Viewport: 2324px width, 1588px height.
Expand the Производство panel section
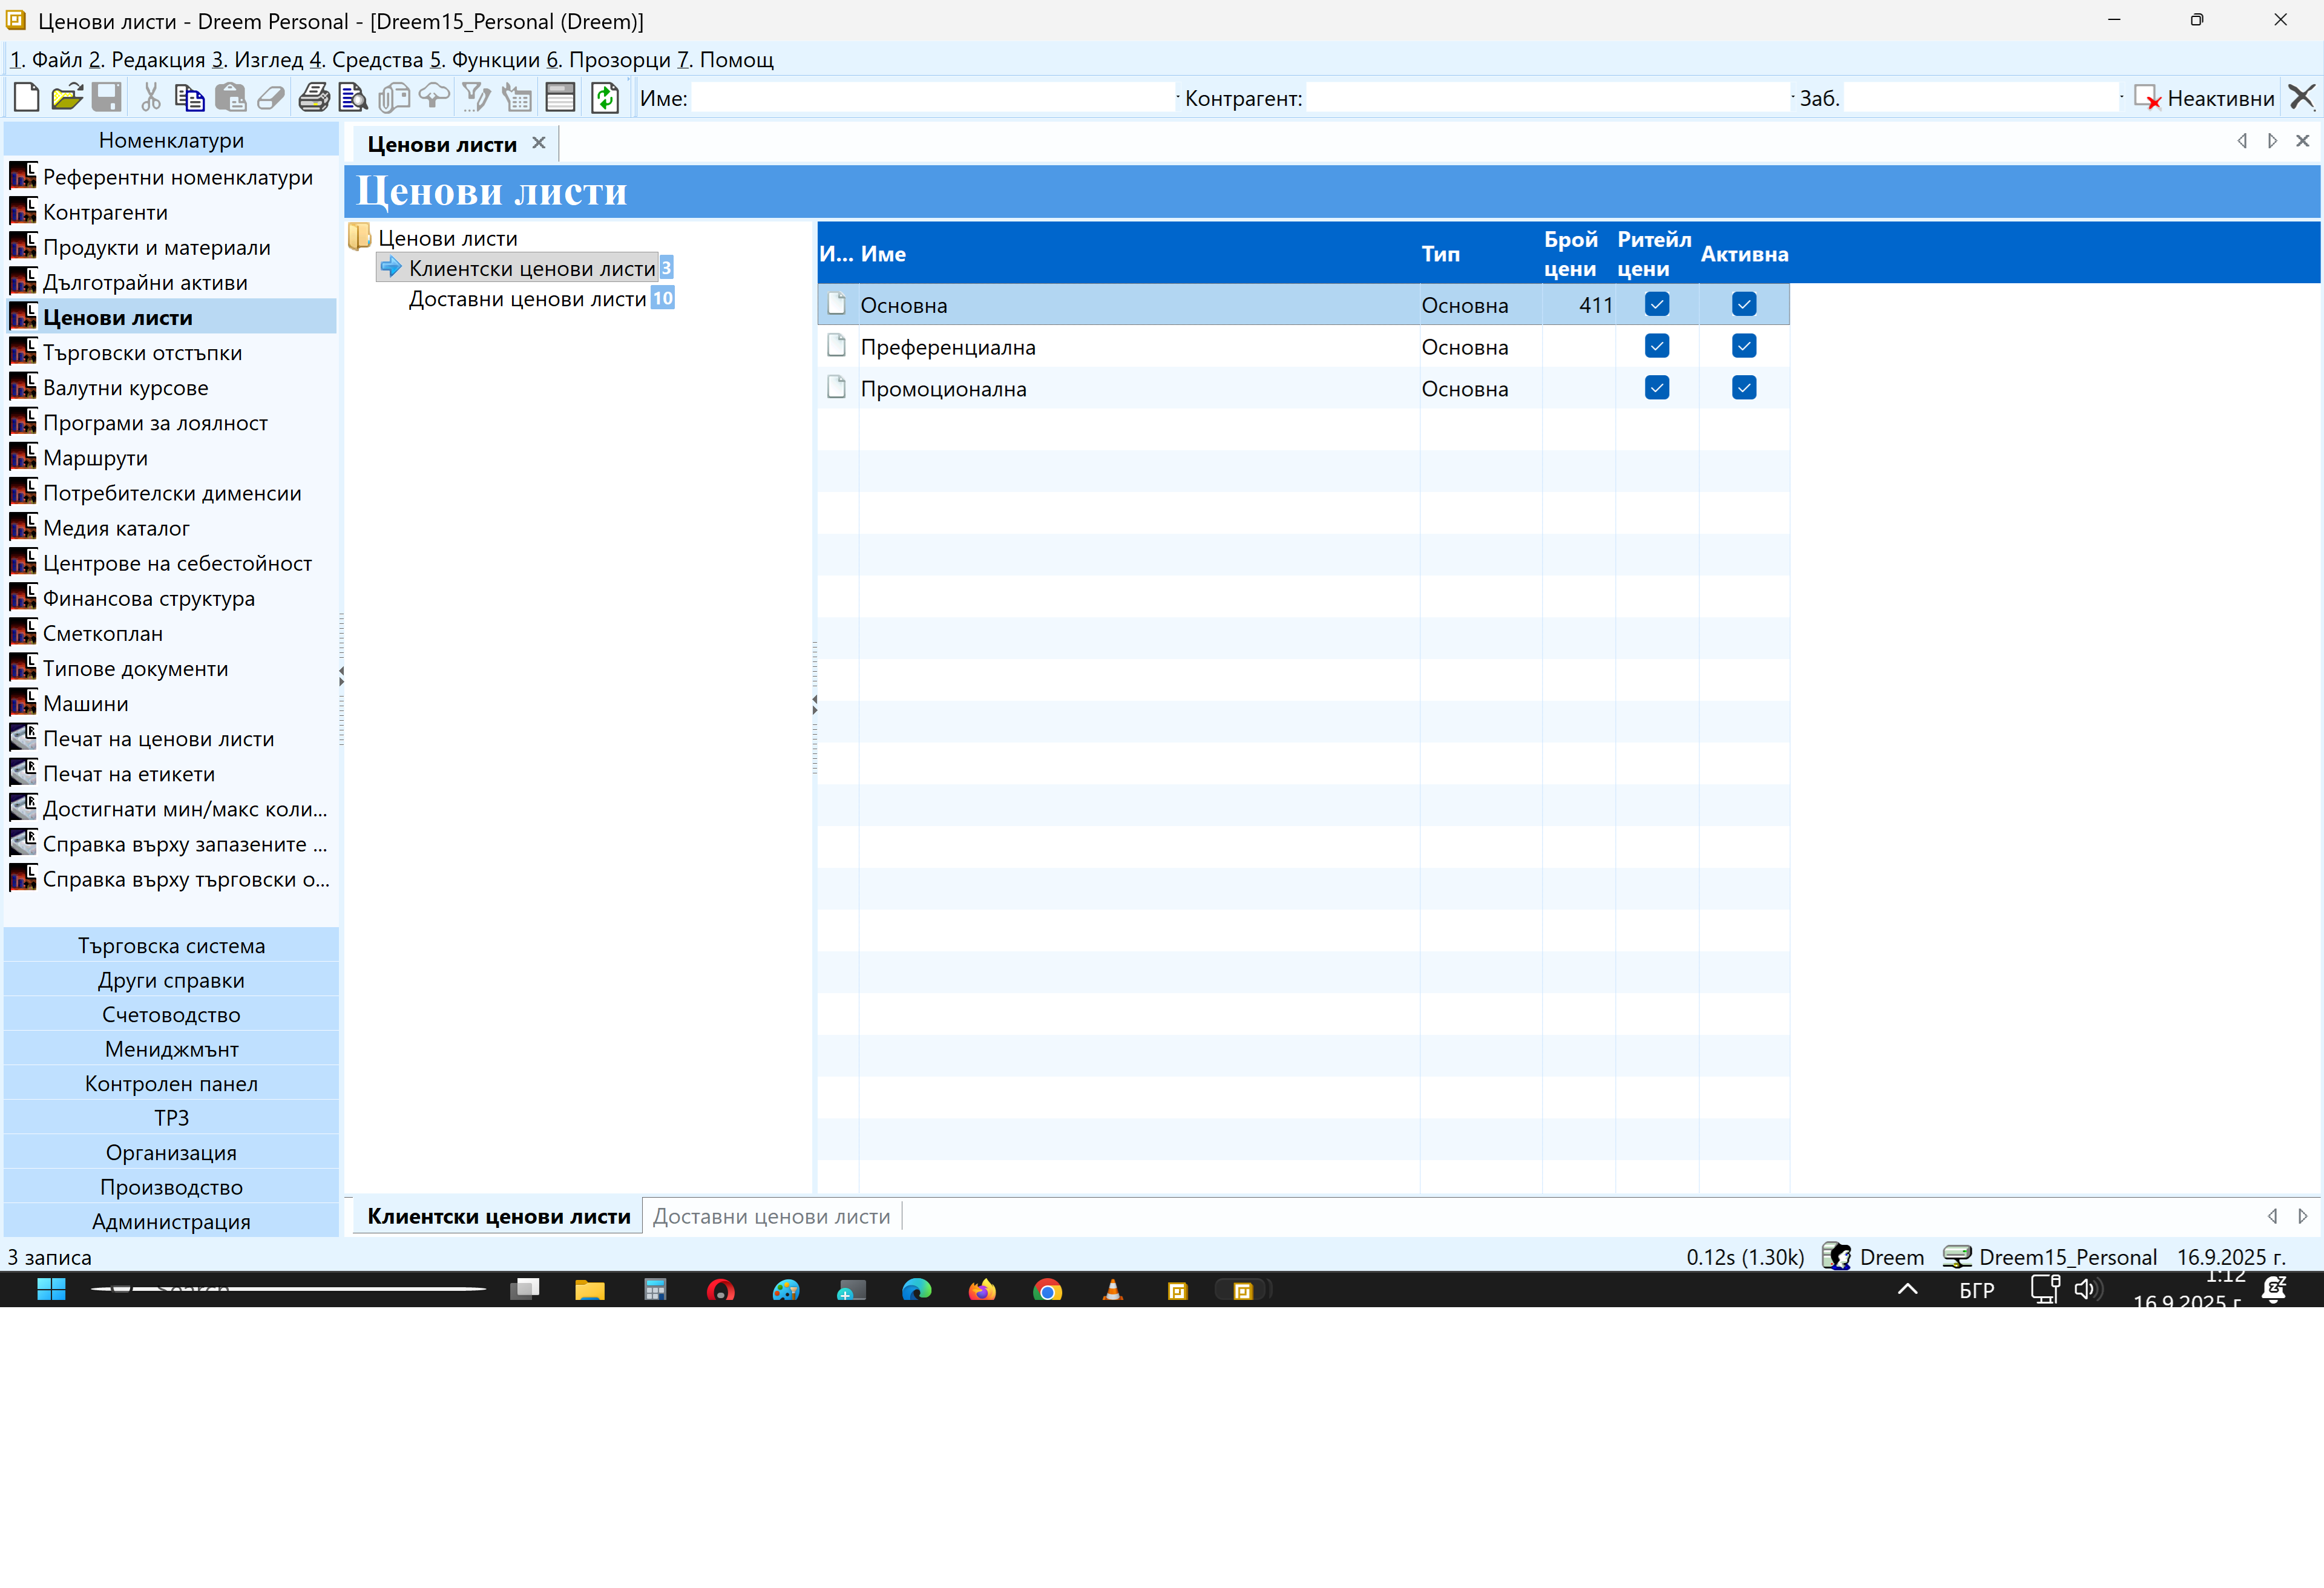[x=171, y=1187]
